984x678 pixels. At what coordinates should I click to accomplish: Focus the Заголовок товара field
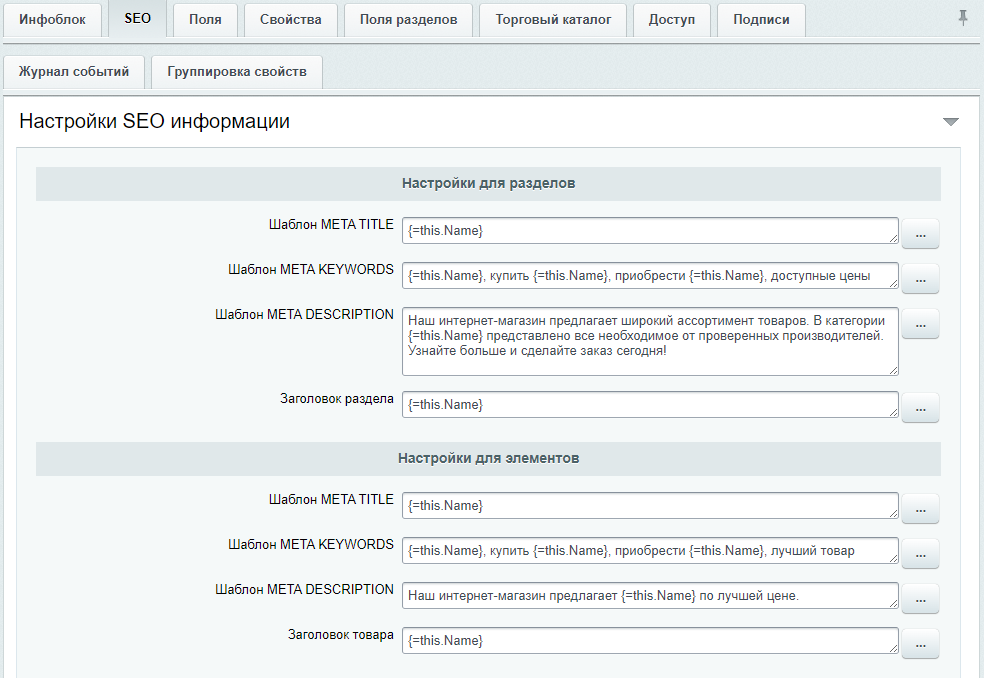click(650, 640)
